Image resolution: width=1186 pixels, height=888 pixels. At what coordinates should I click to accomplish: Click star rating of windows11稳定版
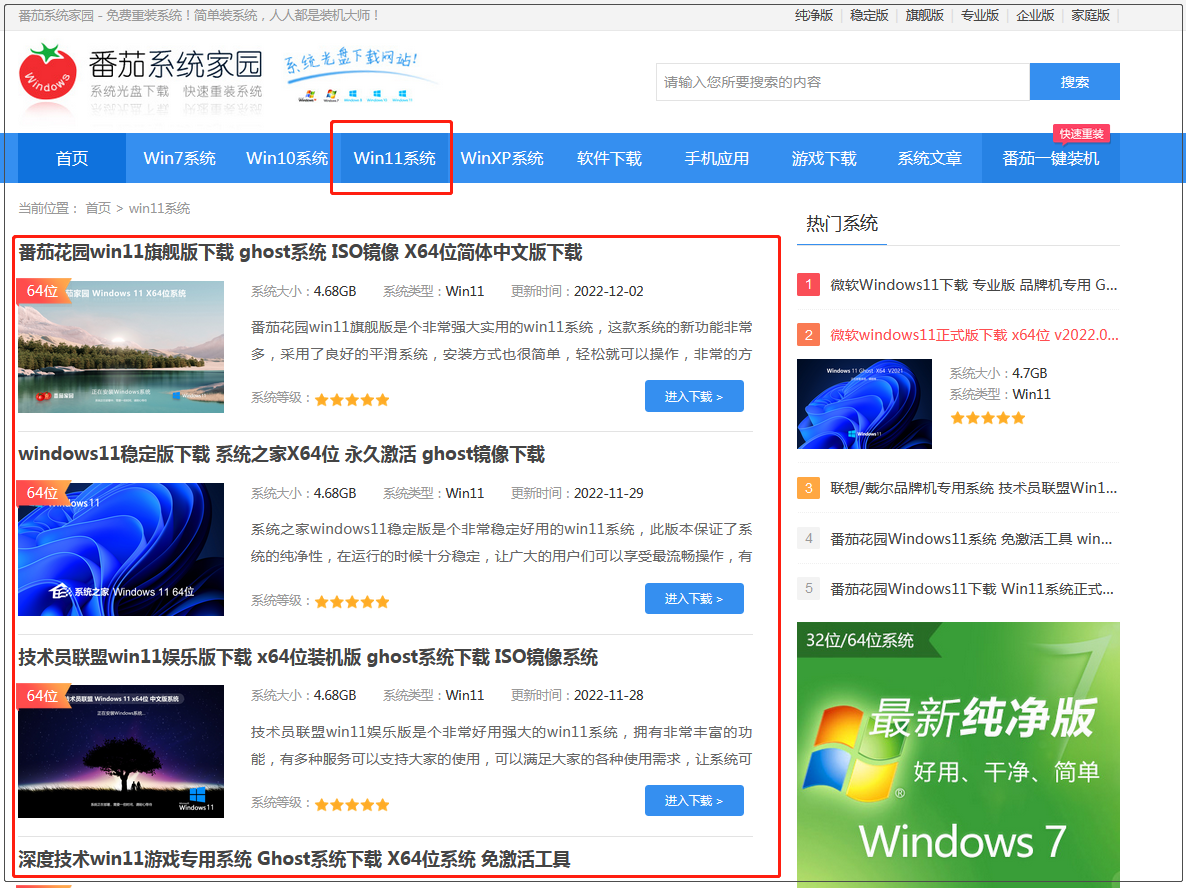(x=352, y=602)
